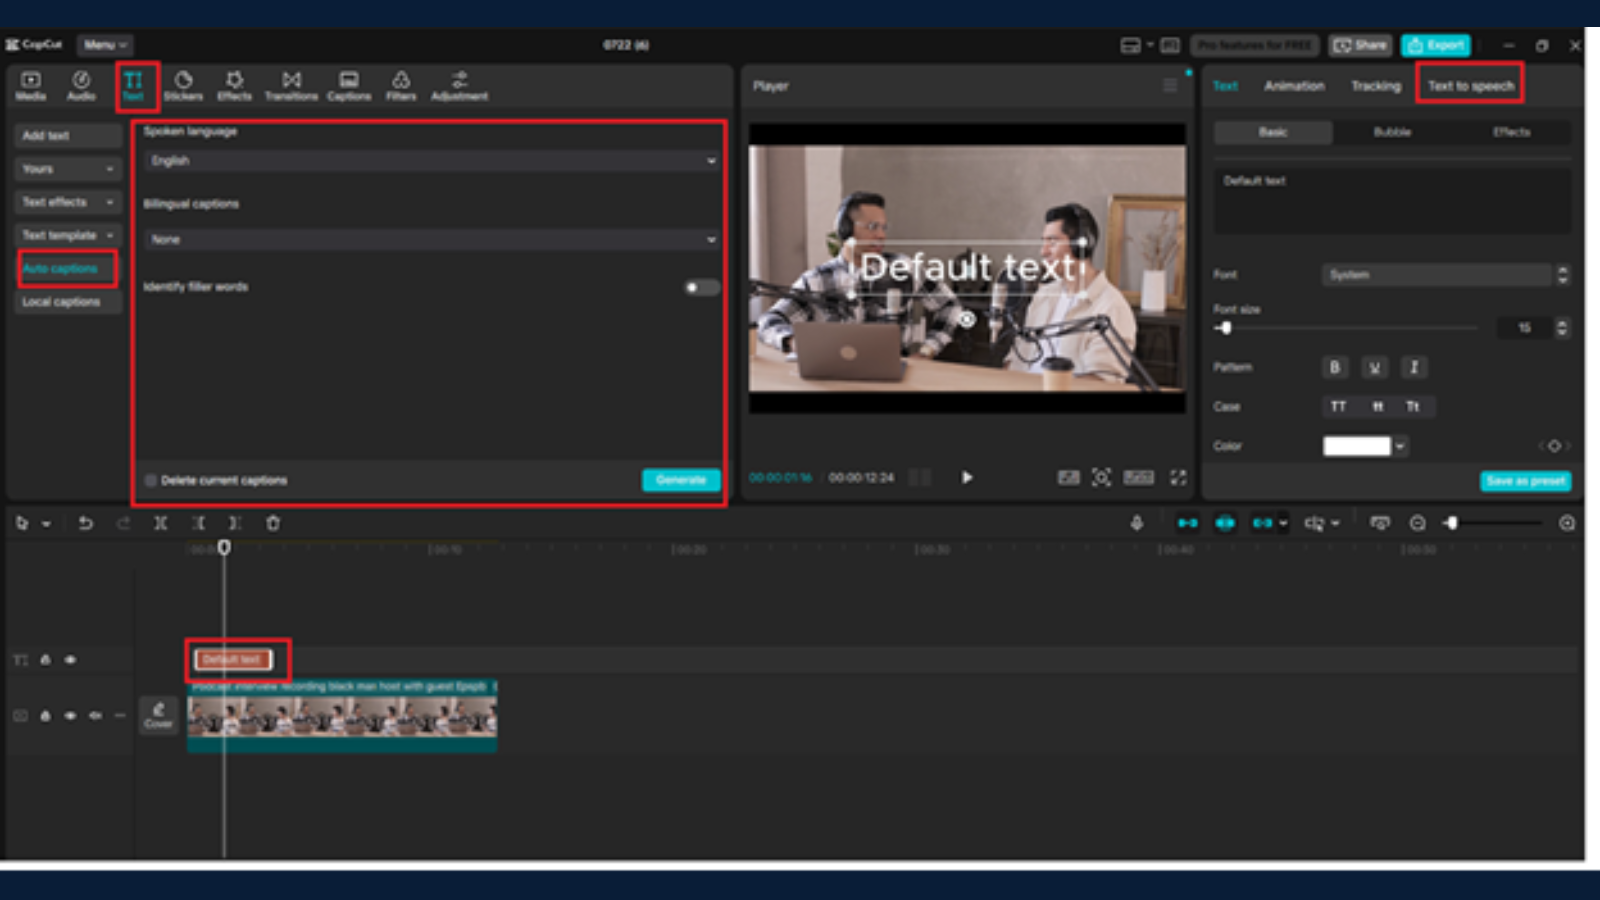Toggle Identify filler words switch
Screen dimensions: 1600x900
(x=701, y=287)
